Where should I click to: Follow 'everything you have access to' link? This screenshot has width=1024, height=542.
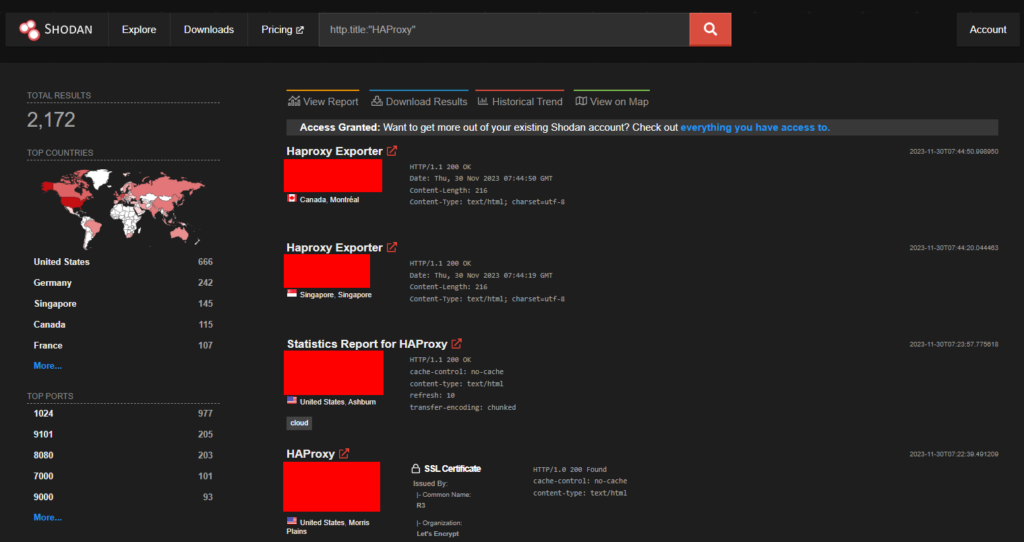coord(755,127)
